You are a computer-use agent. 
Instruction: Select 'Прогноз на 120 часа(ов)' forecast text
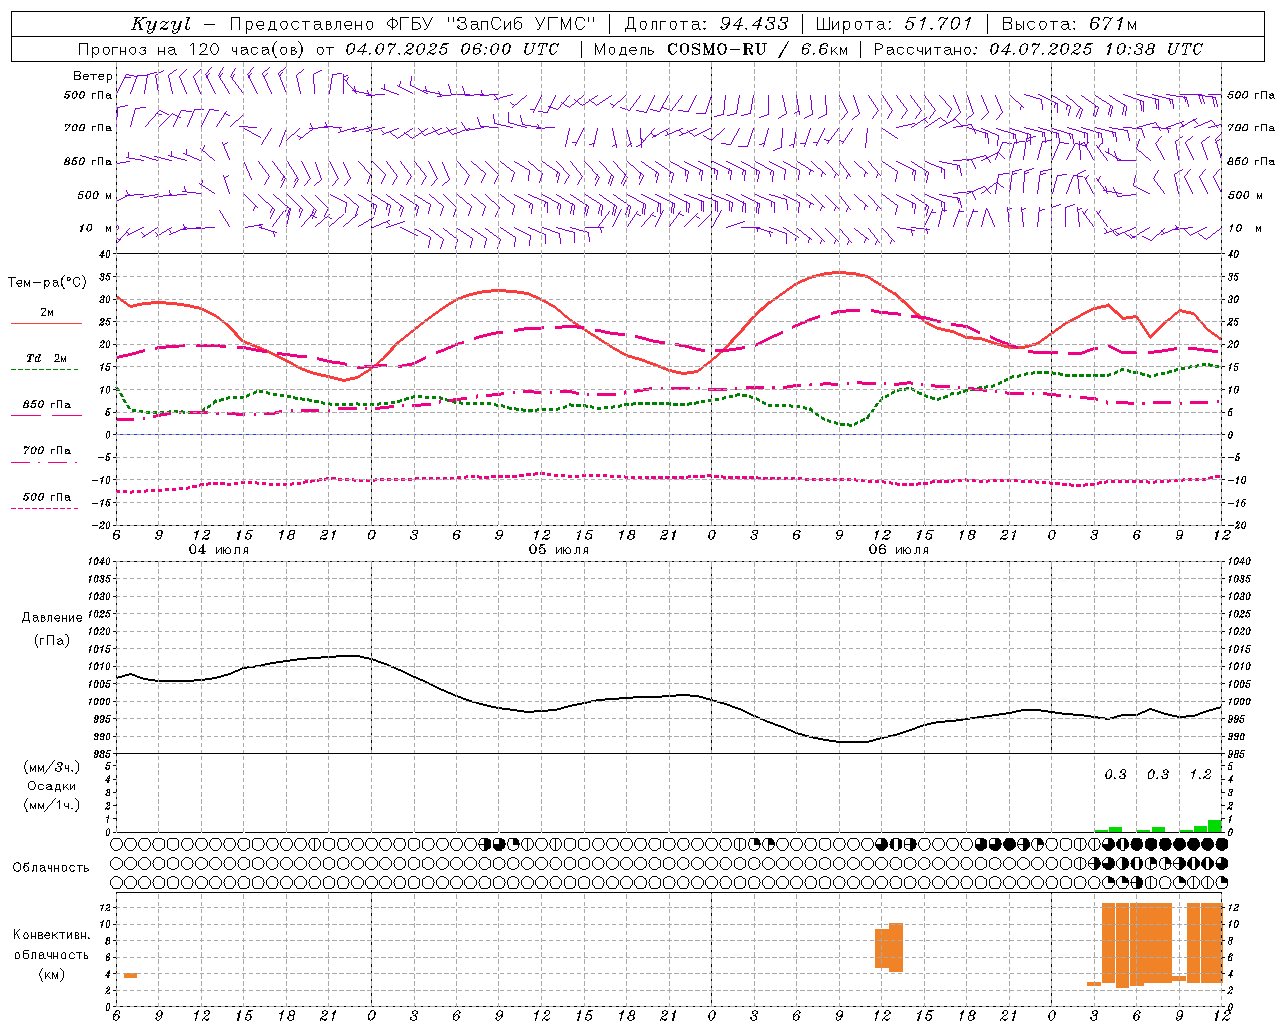pos(193,49)
